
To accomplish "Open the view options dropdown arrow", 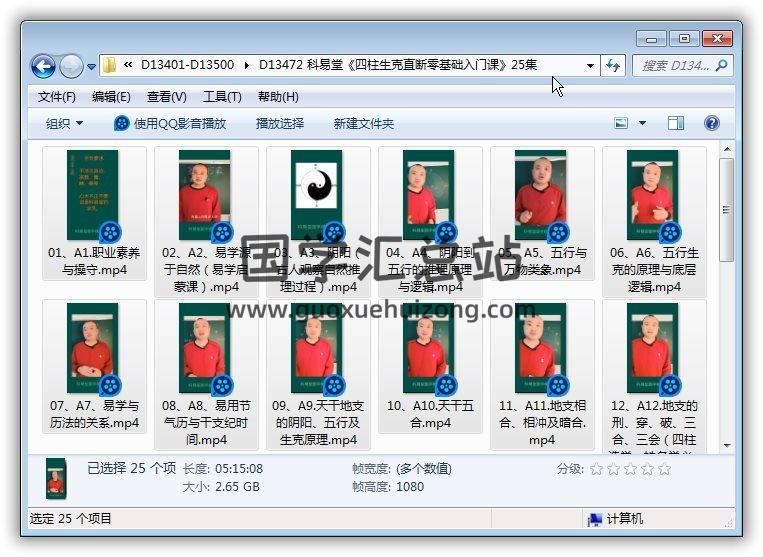I will coord(642,123).
